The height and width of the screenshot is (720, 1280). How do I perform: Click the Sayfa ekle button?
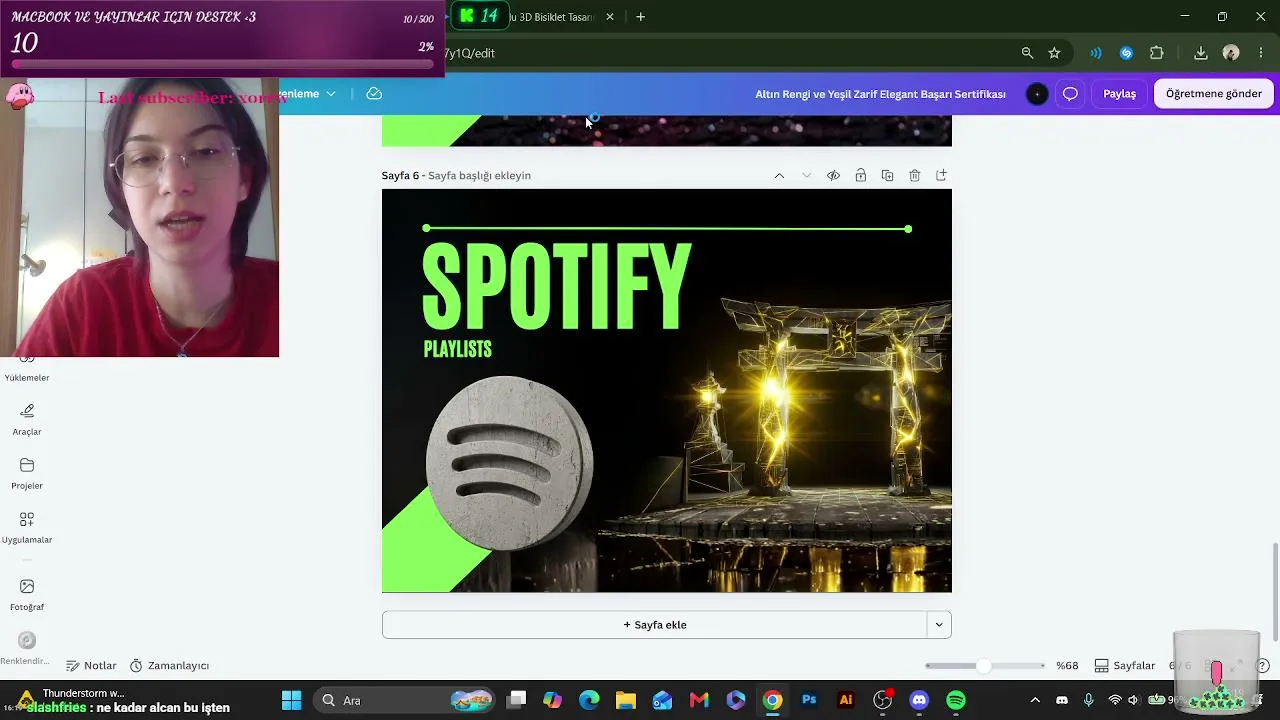coord(655,625)
